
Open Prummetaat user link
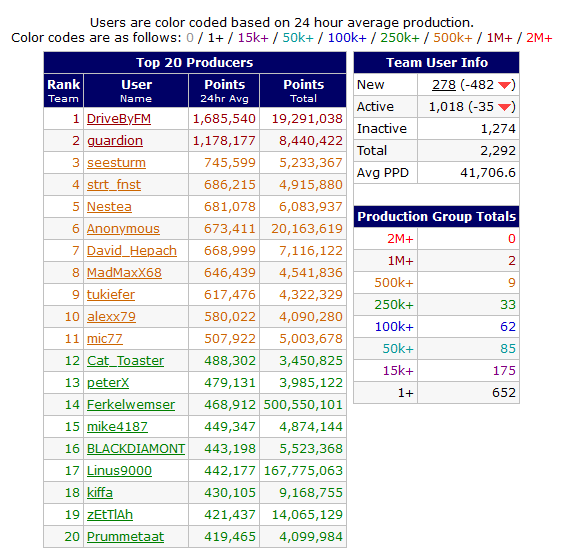click(x=125, y=537)
